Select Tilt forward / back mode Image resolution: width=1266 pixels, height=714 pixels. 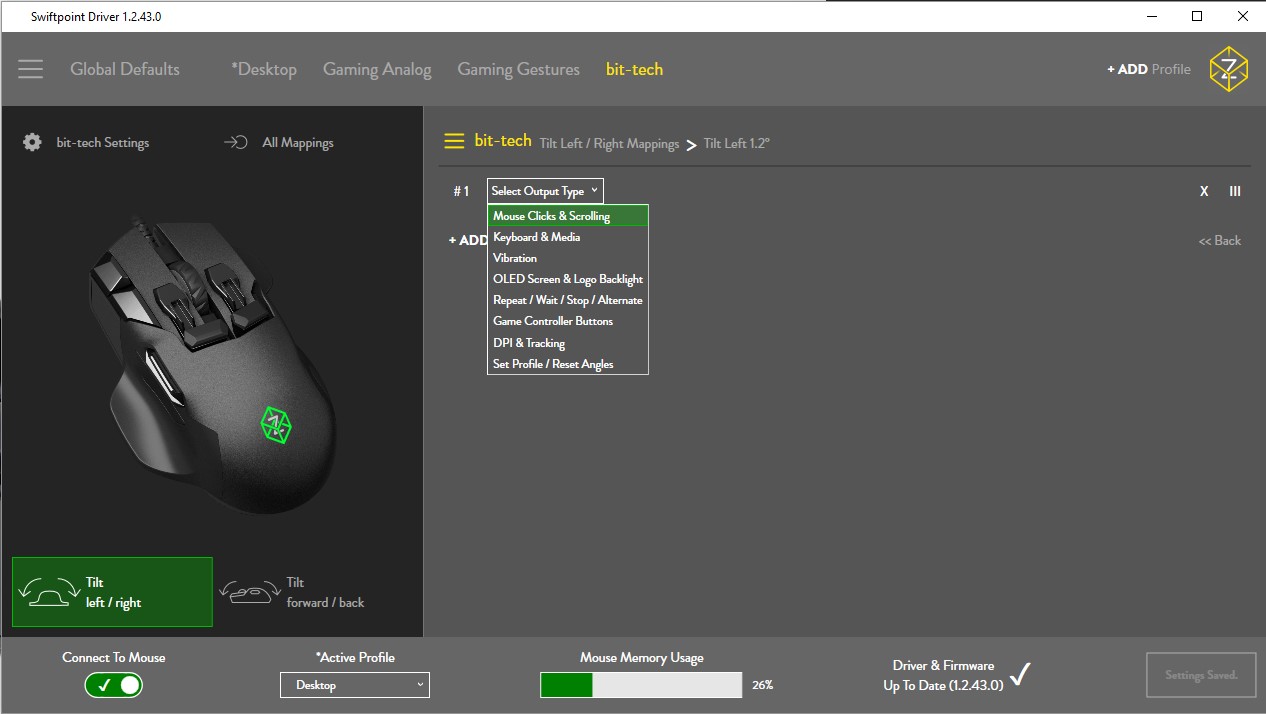[294, 592]
